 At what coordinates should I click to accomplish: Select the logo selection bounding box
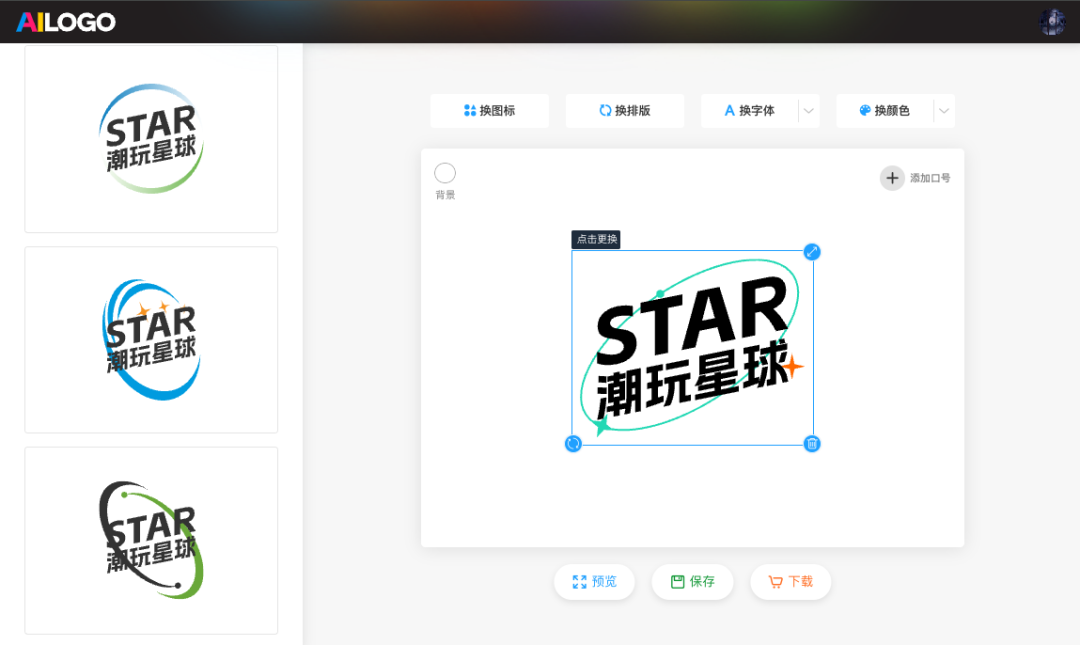tap(692, 348)
